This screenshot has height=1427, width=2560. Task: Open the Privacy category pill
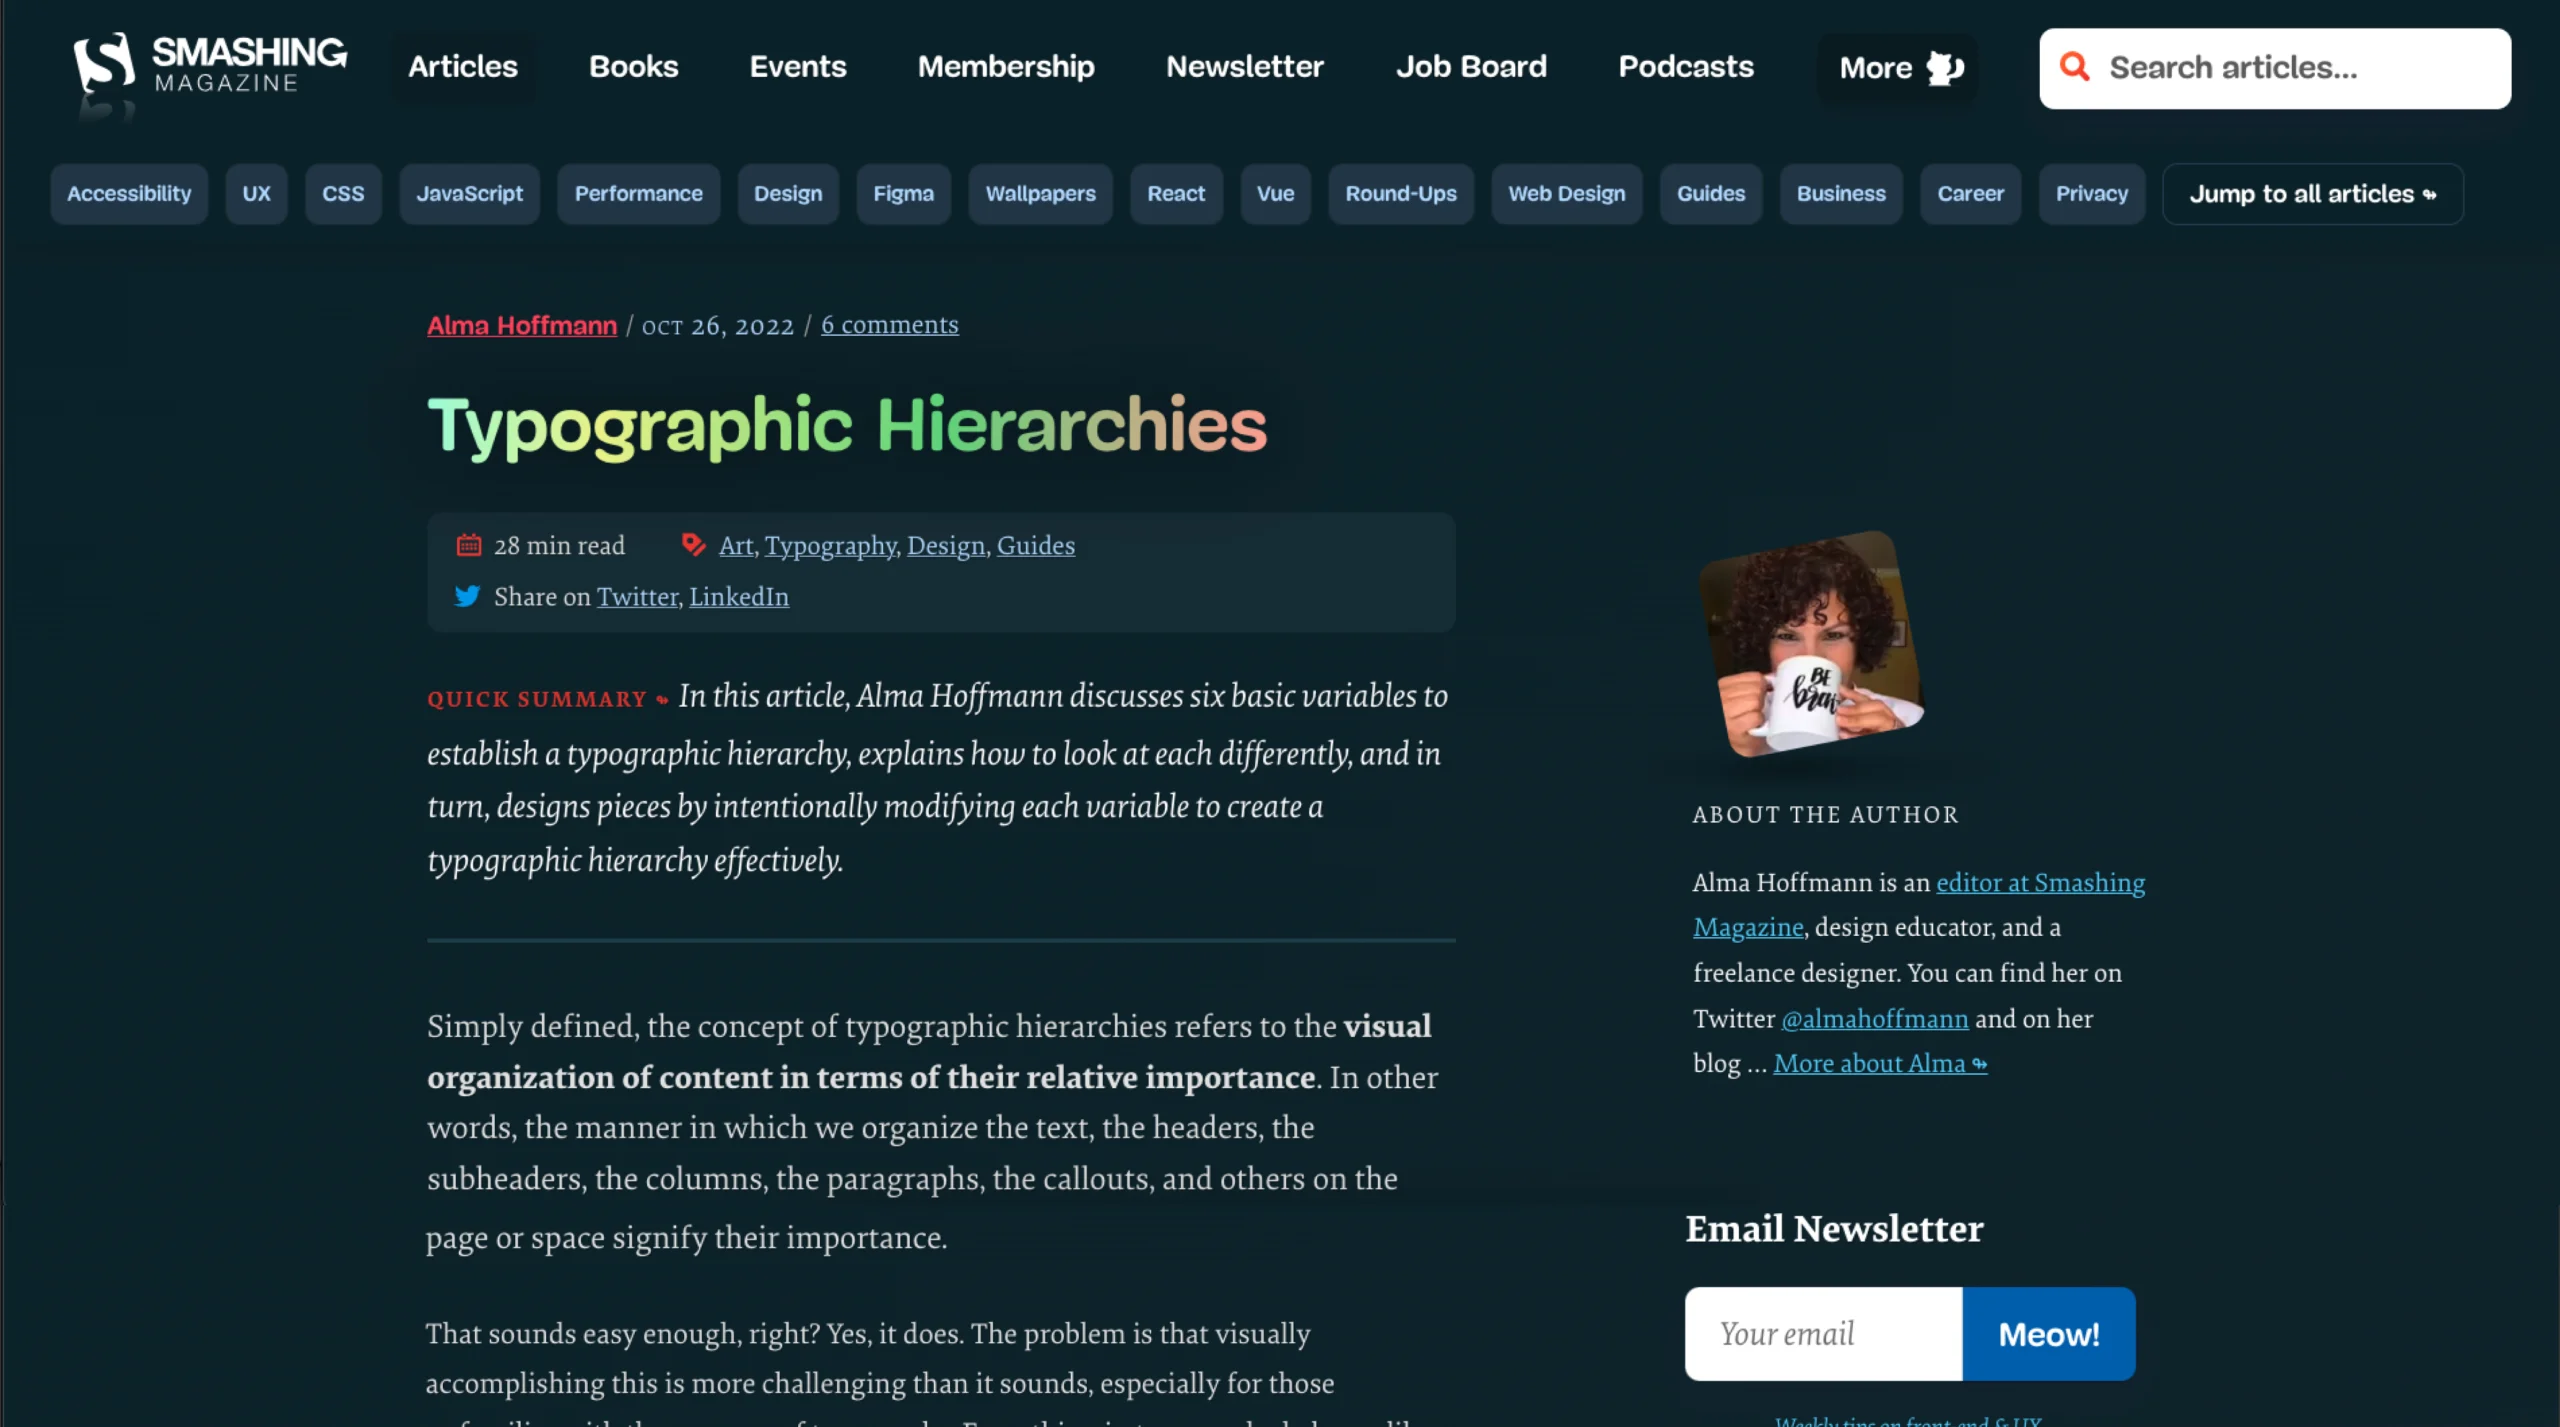(2091, 194)
